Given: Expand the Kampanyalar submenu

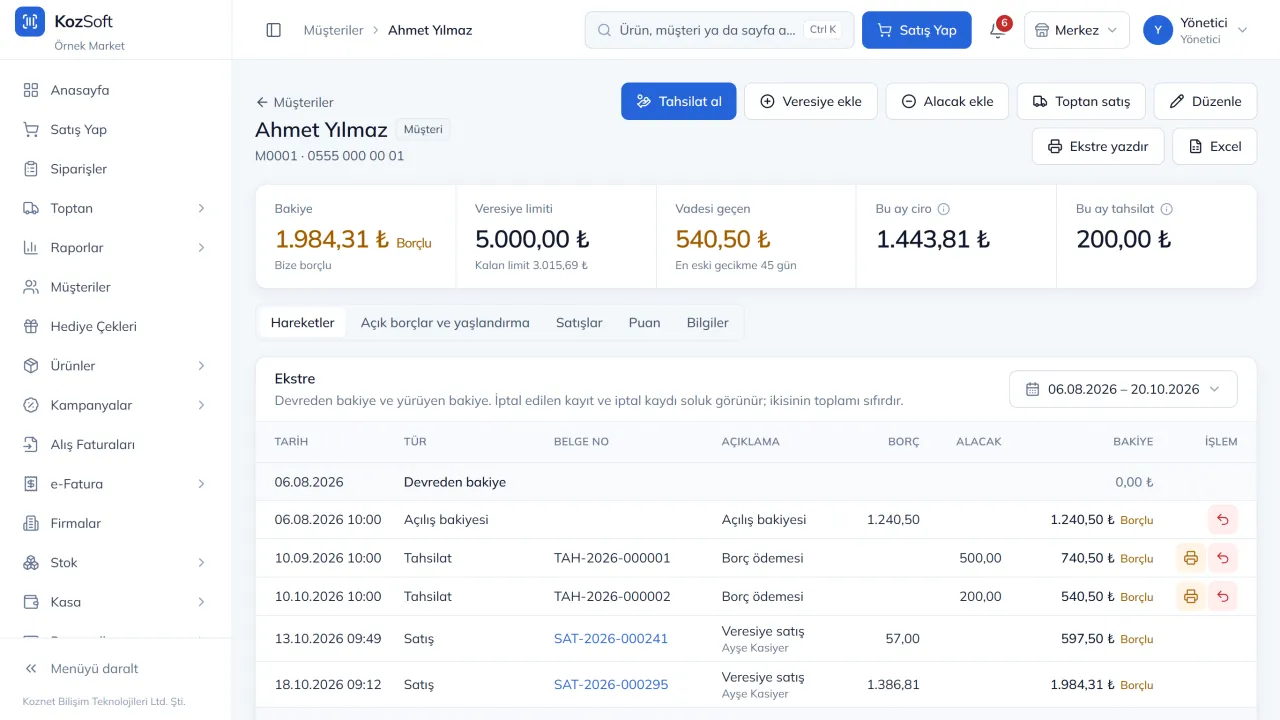Looking at the screenshot, I should point(201,405).
